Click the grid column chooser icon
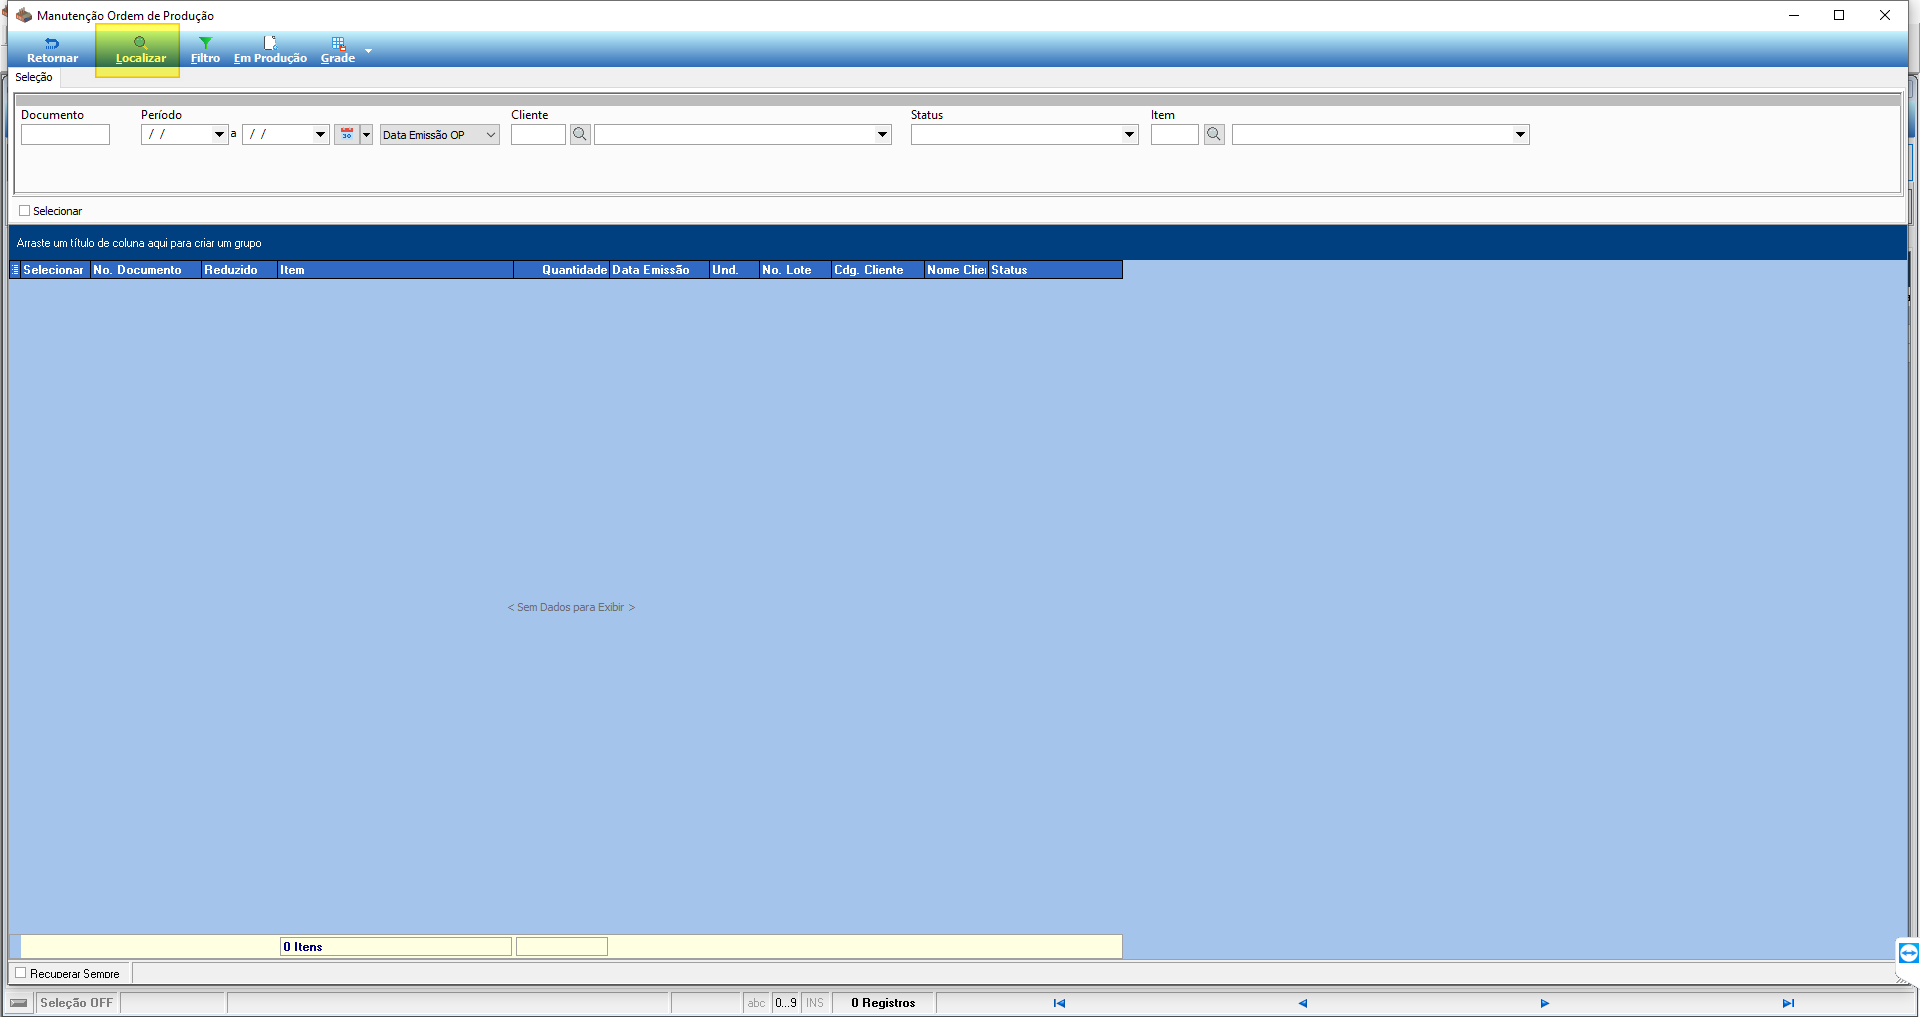The image size is (1920, 1017). coord(15,270)
